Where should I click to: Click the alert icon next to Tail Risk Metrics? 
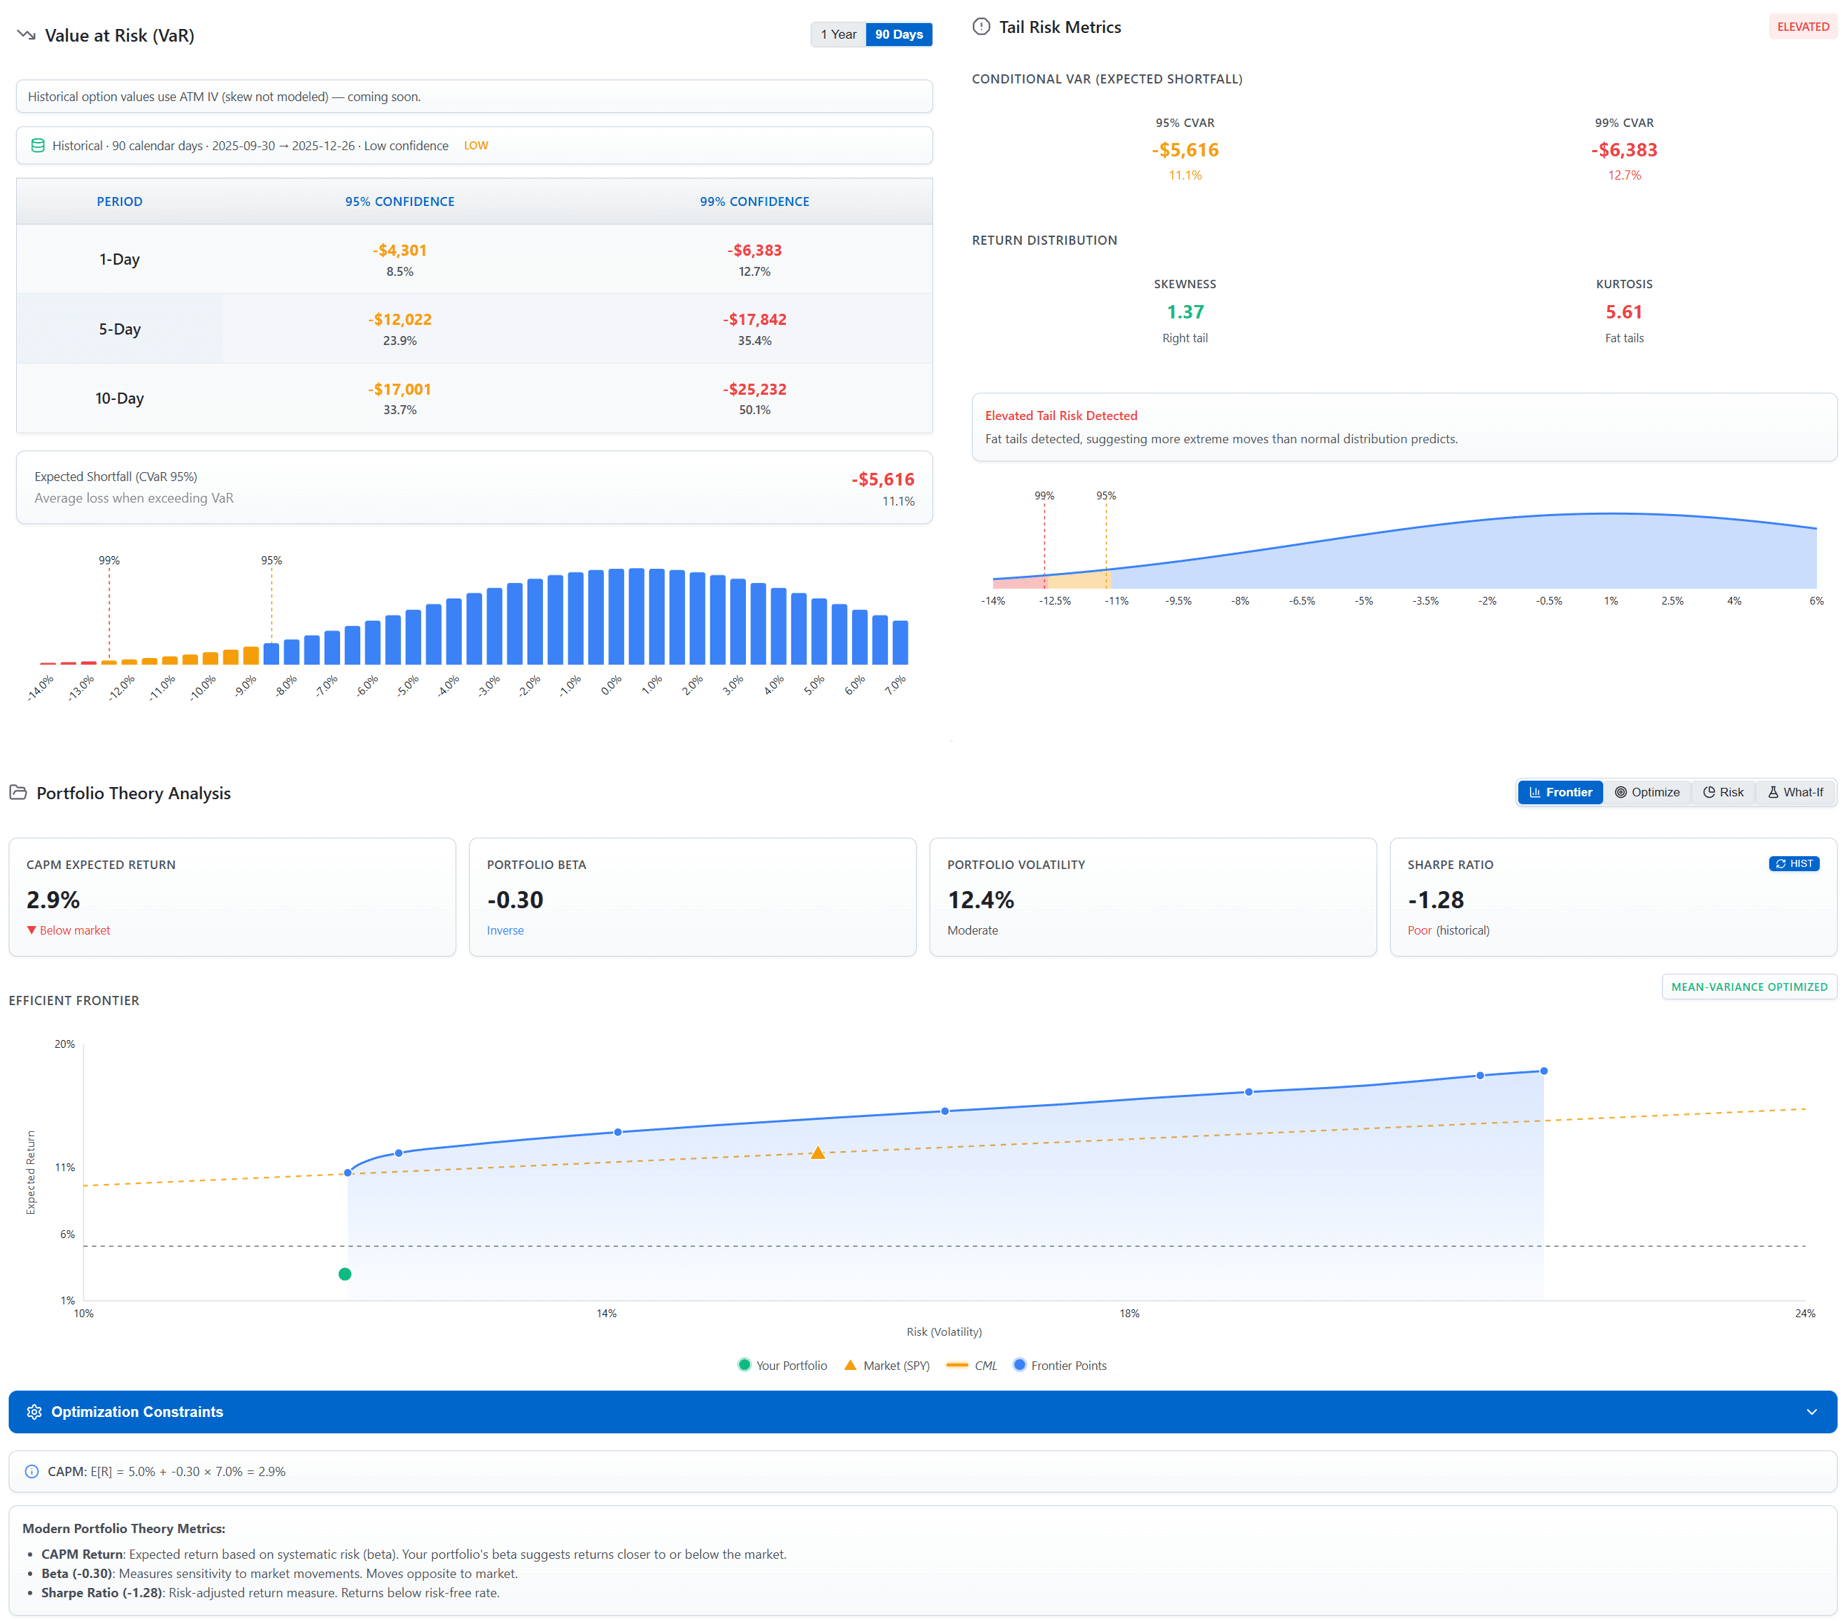(x=981, y=27)
